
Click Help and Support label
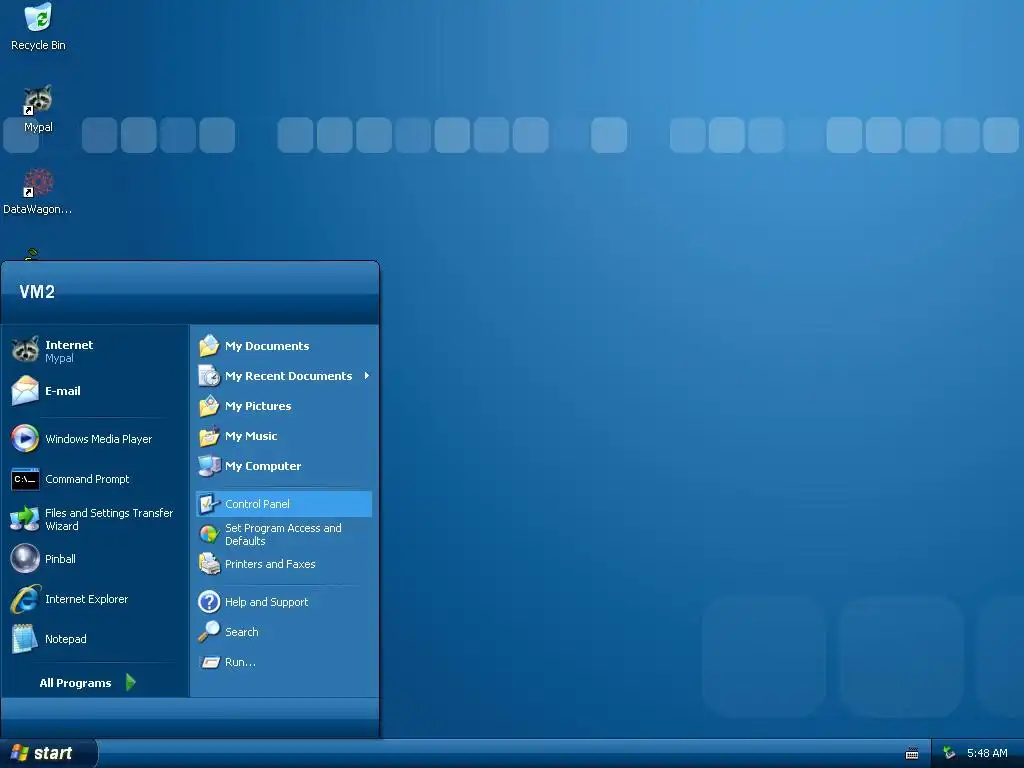point(266,602)
